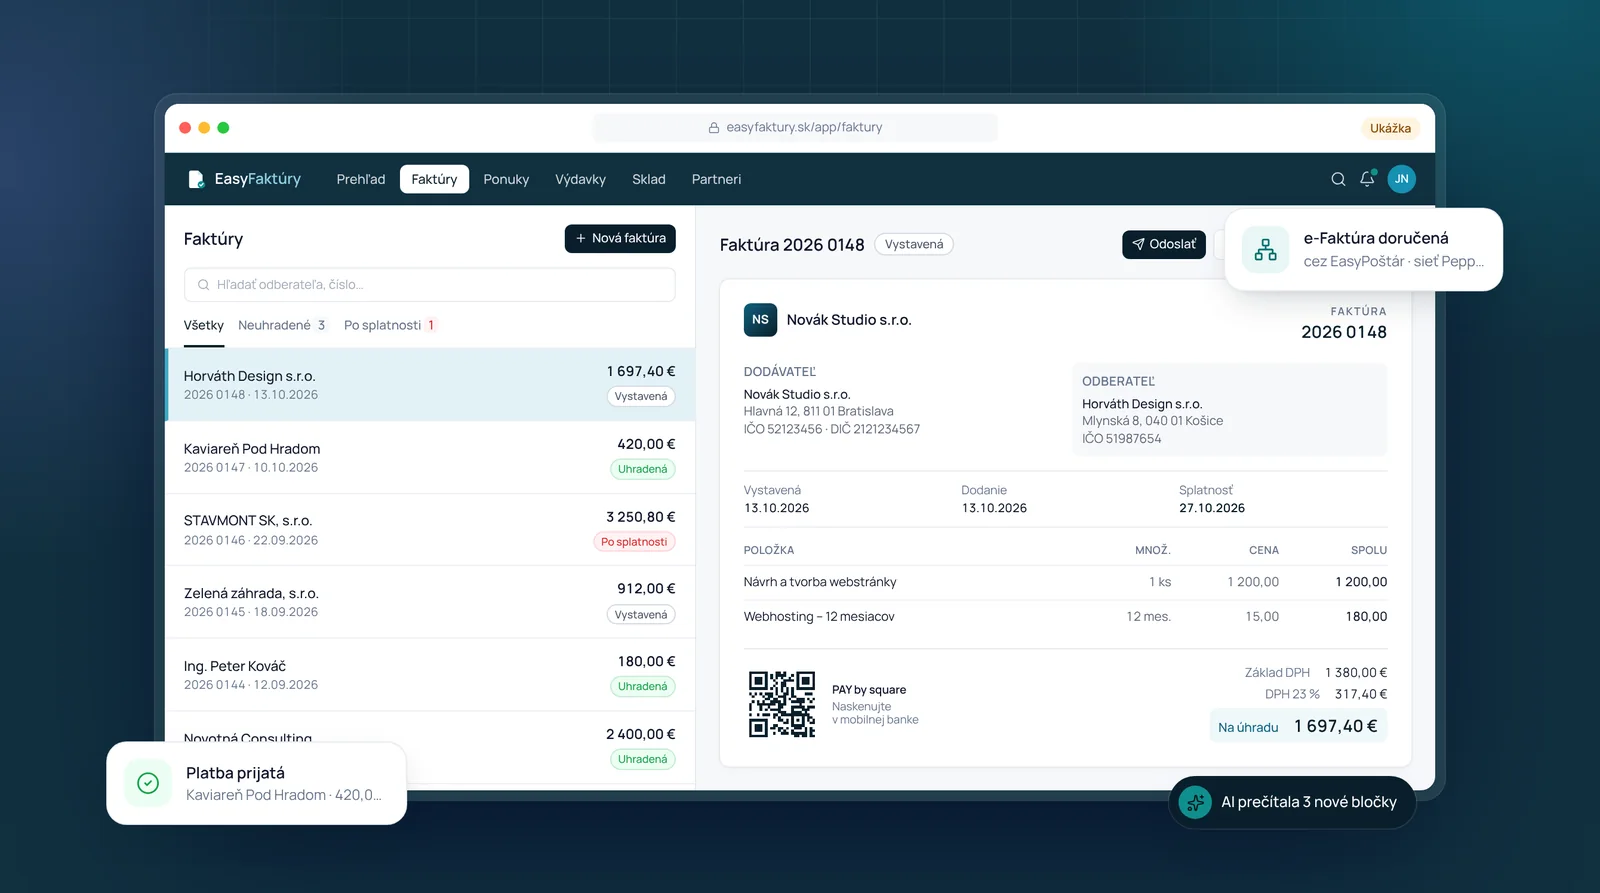Viewport: 1600px width, 893px height.
Task: Click the AI sparkle icon in the toast
Action: point(1195,802)
